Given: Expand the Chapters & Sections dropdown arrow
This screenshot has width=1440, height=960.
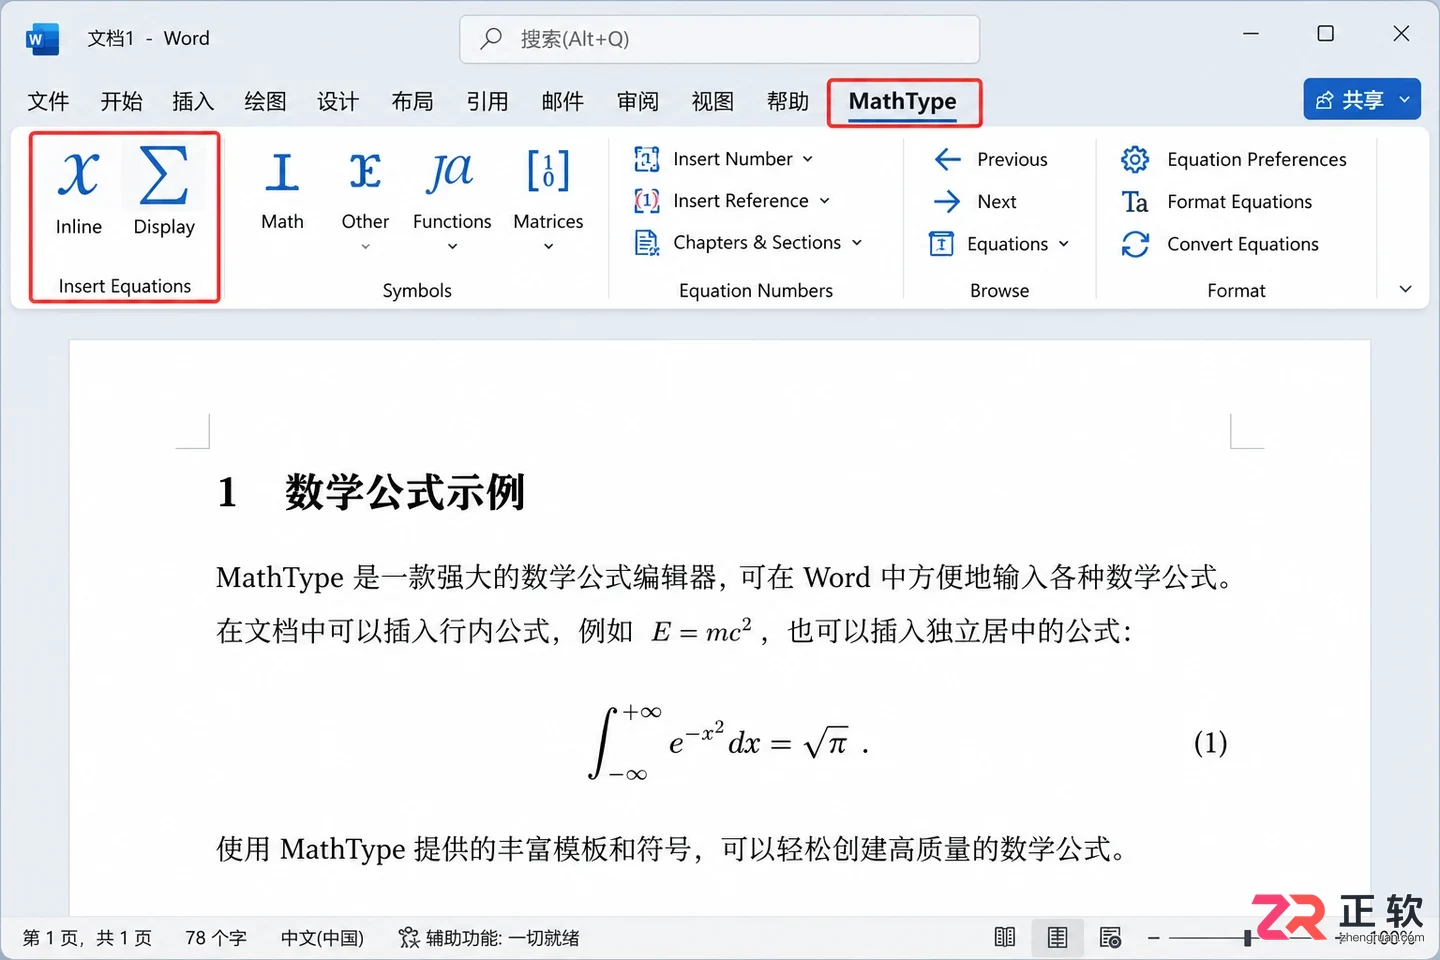Looking at the screenshot, I should [x=857, y=243].
